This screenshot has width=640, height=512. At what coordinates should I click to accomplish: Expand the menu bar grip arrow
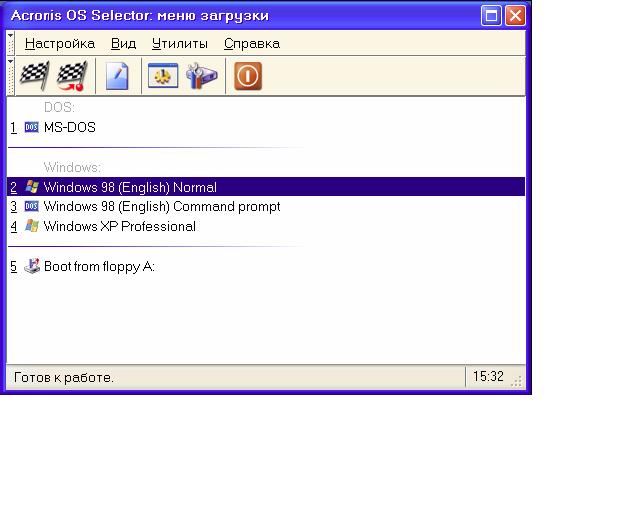tap(11, 36)
